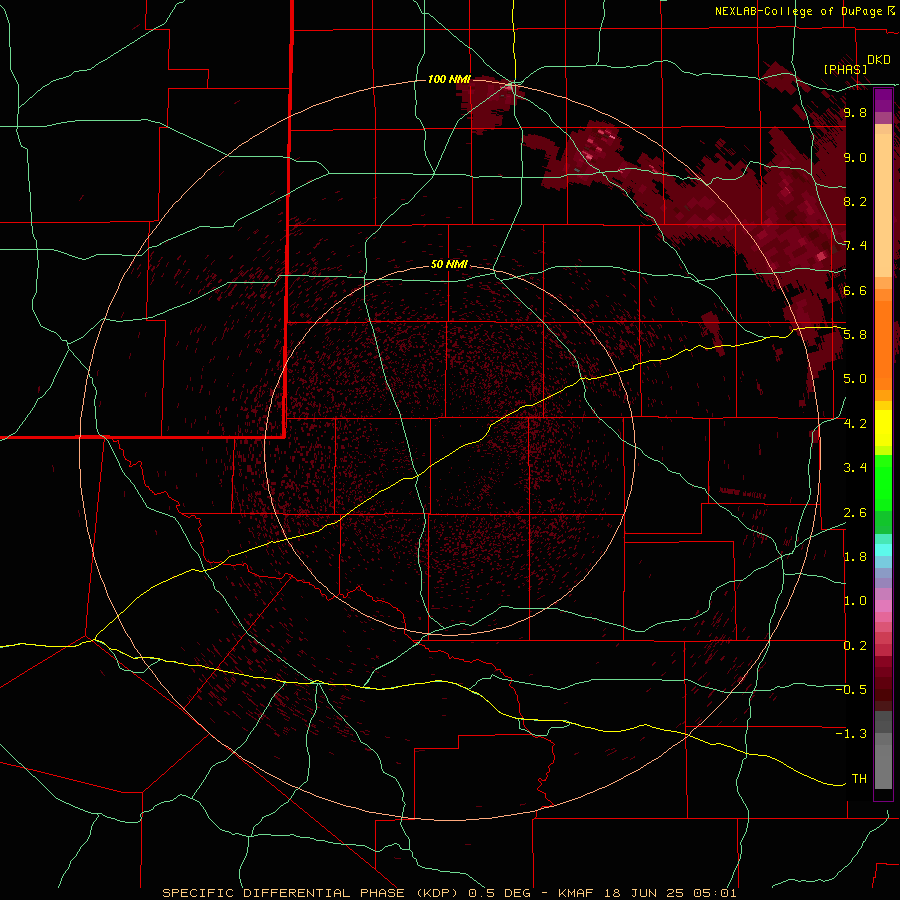Viewport: 900px width, 900px height.
Task: Click the 1.0 scale value
Action: [x=855, y=601]
